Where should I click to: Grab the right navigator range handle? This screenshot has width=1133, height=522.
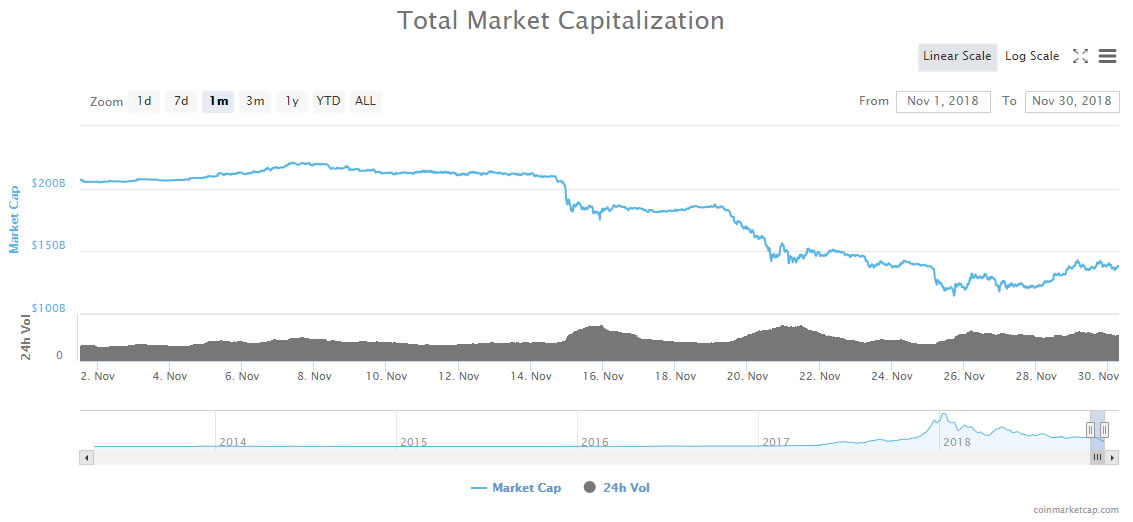[1104, 430]
